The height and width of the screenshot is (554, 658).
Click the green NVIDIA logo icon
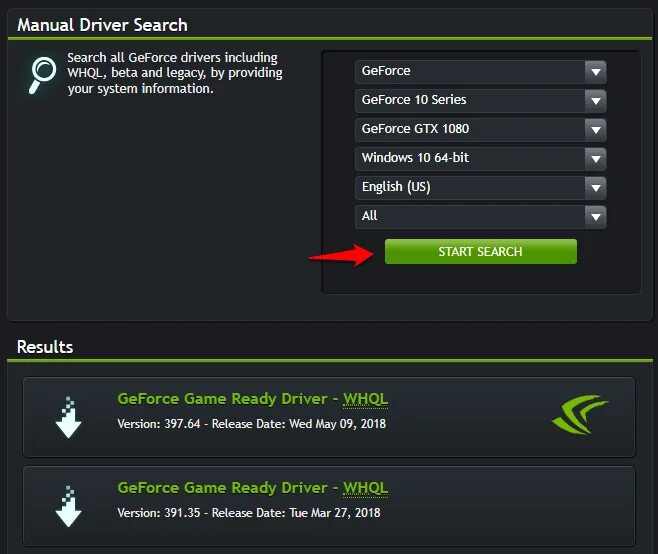pos(580,414)
